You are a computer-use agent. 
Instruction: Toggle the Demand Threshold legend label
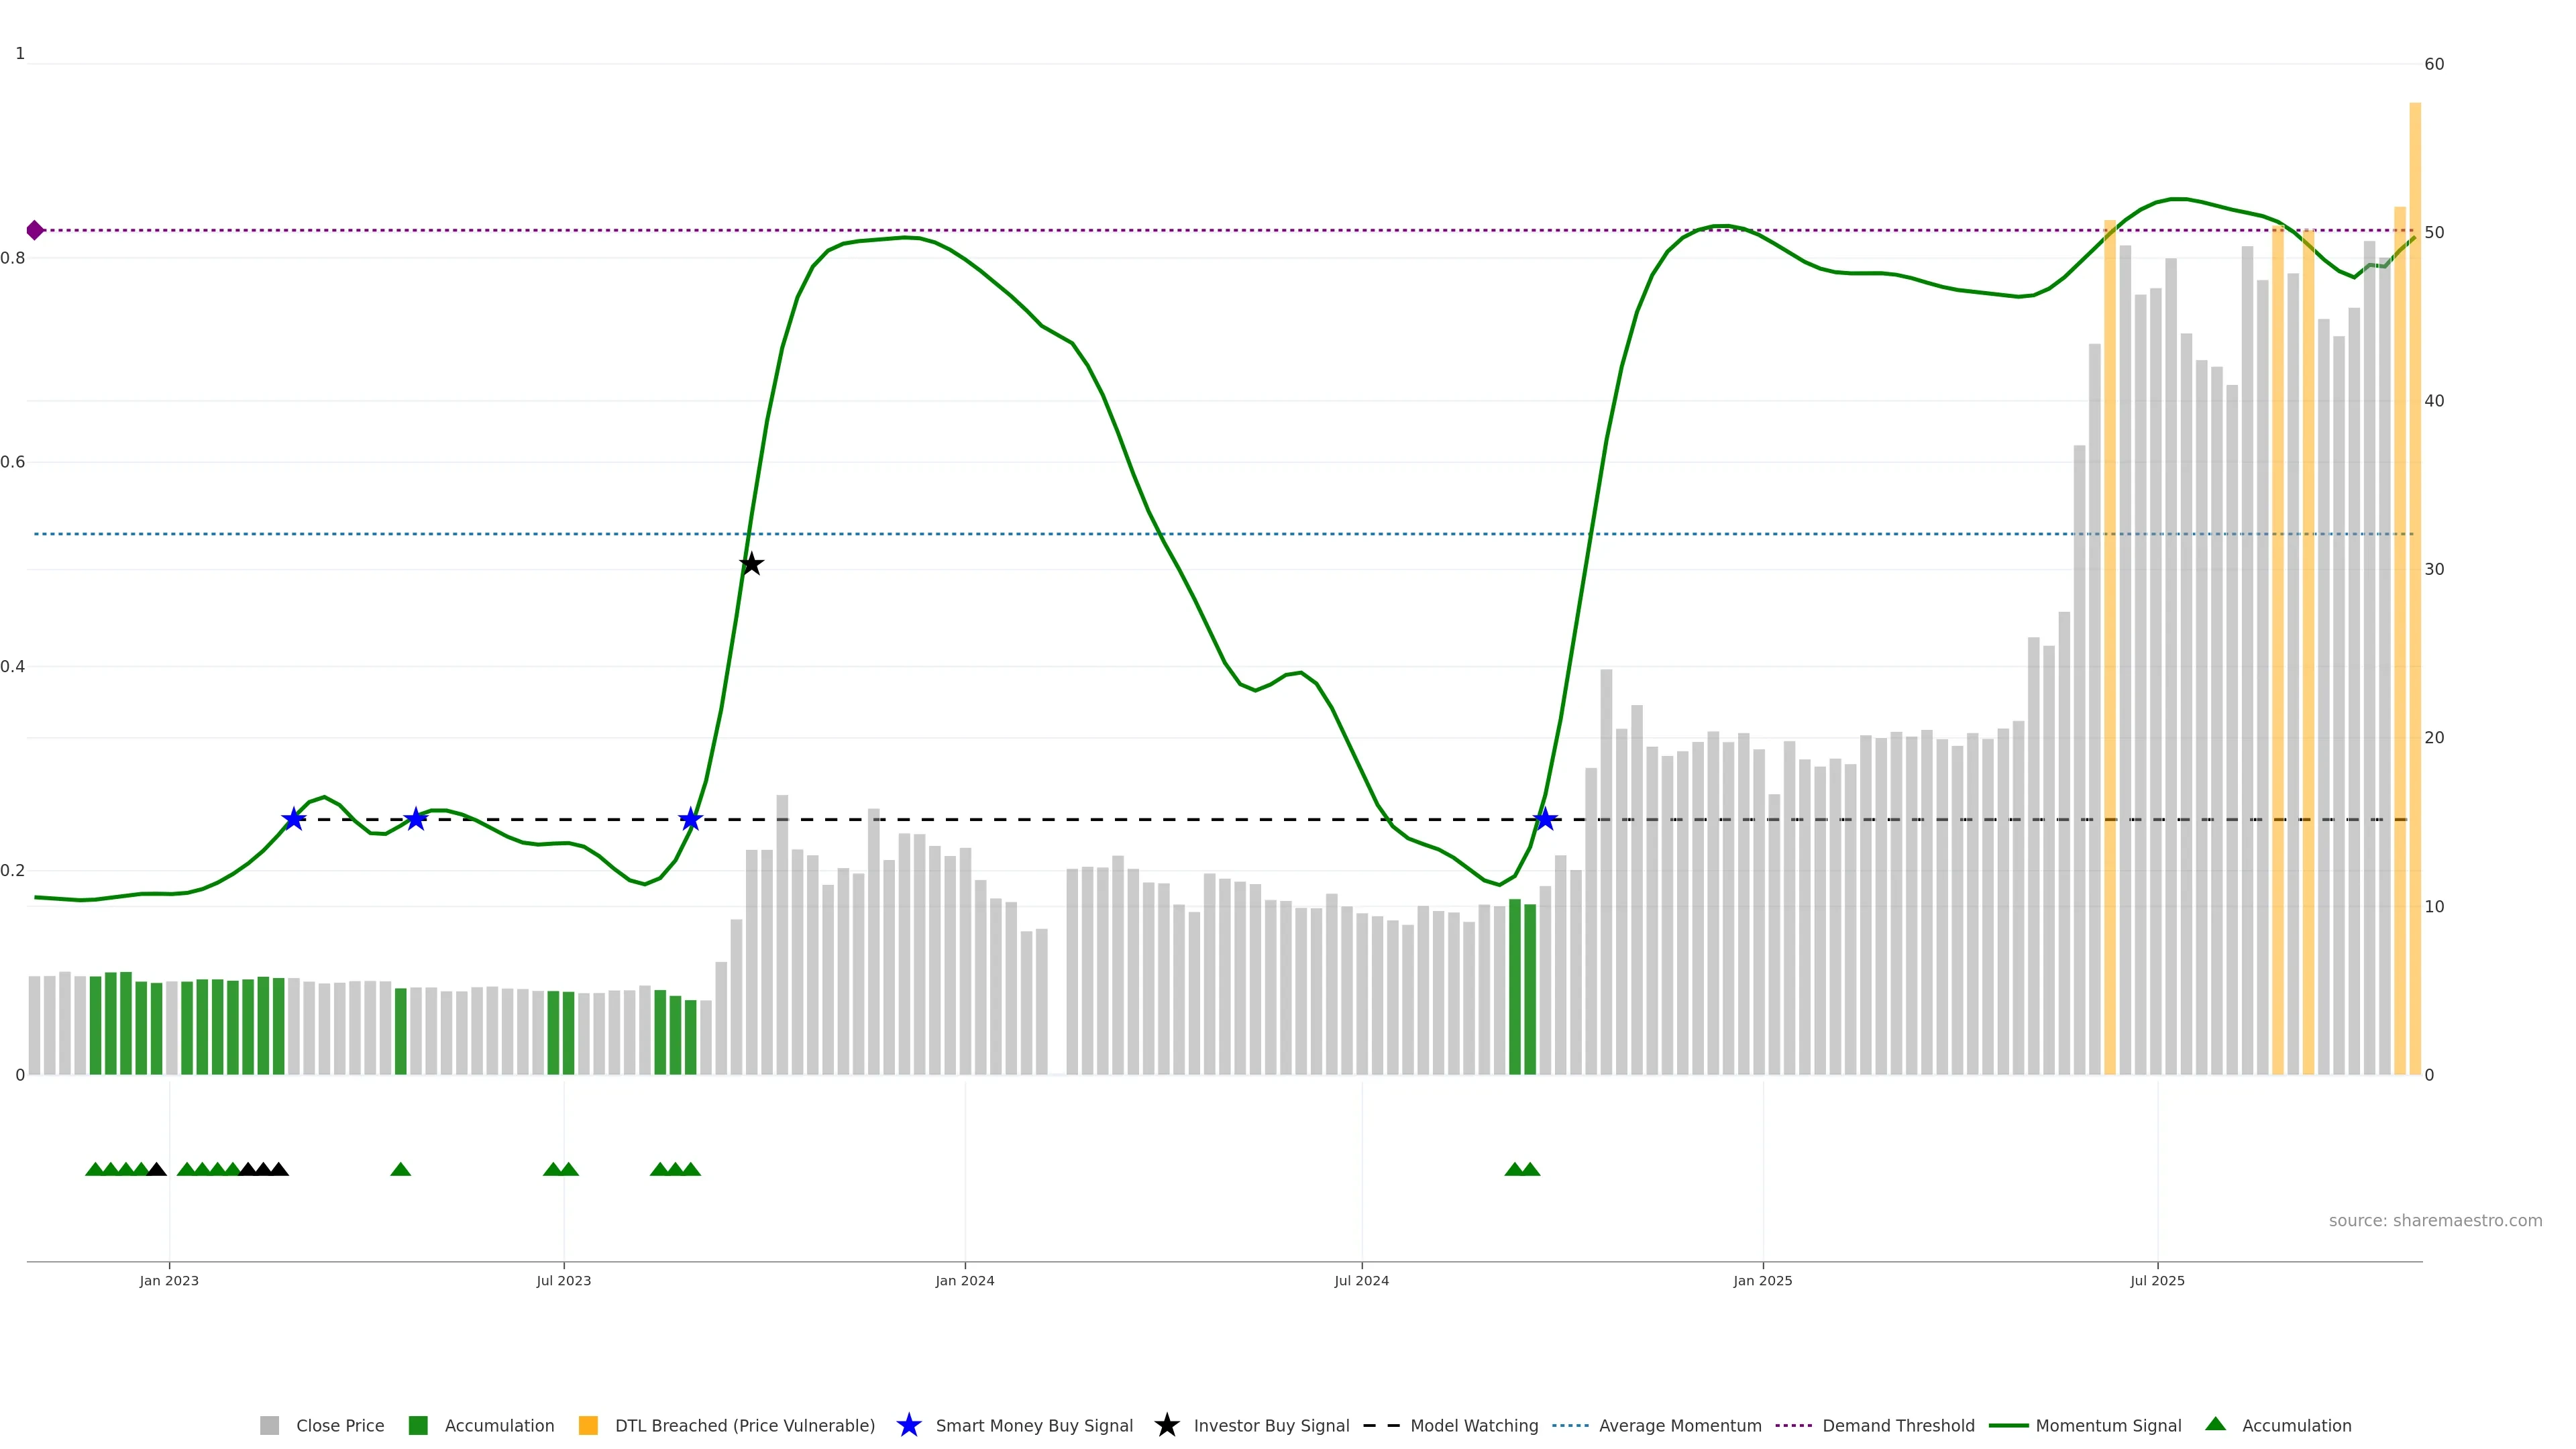click(1898, 1425)
